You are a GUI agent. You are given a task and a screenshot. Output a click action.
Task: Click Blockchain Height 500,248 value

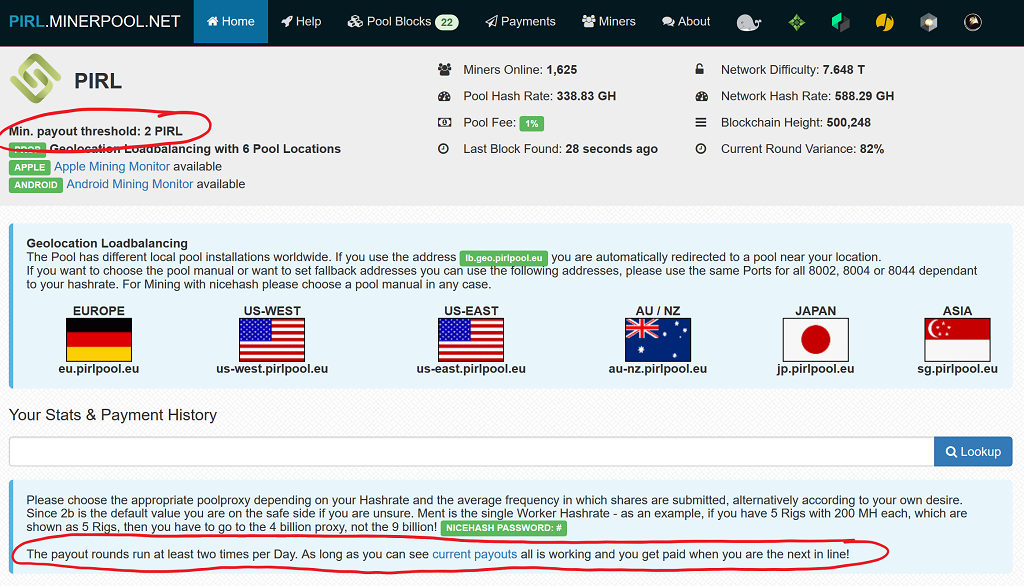(848, 122)
